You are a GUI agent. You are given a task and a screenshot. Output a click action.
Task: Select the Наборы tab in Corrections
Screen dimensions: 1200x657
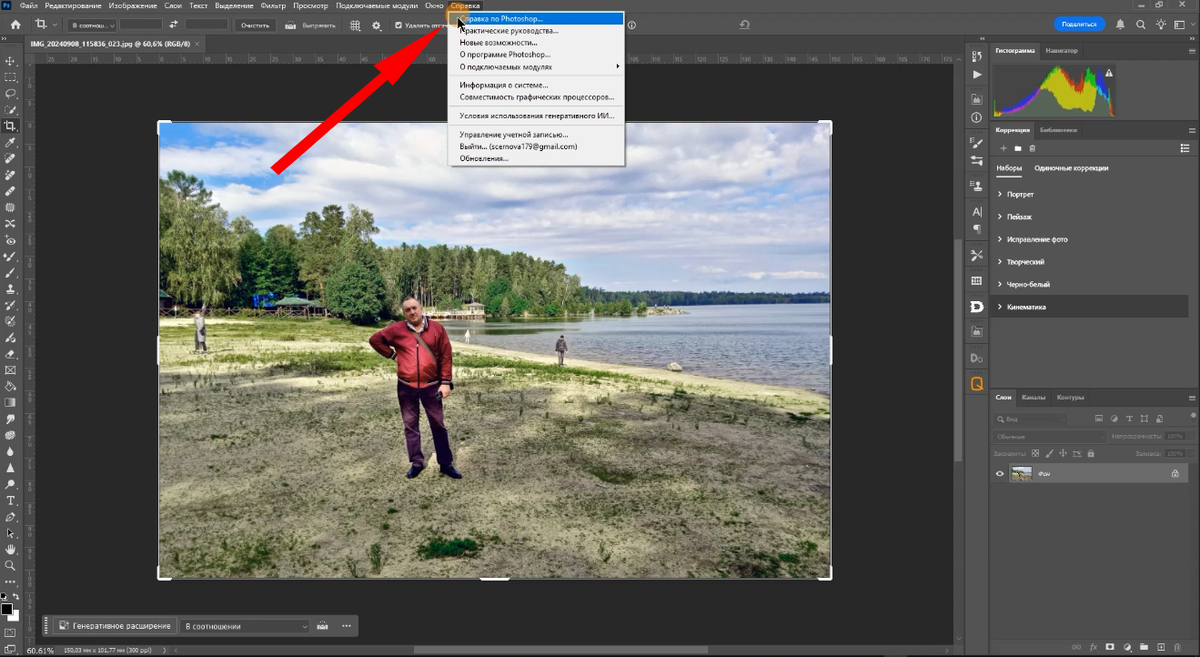click(x=1009, y=168)
